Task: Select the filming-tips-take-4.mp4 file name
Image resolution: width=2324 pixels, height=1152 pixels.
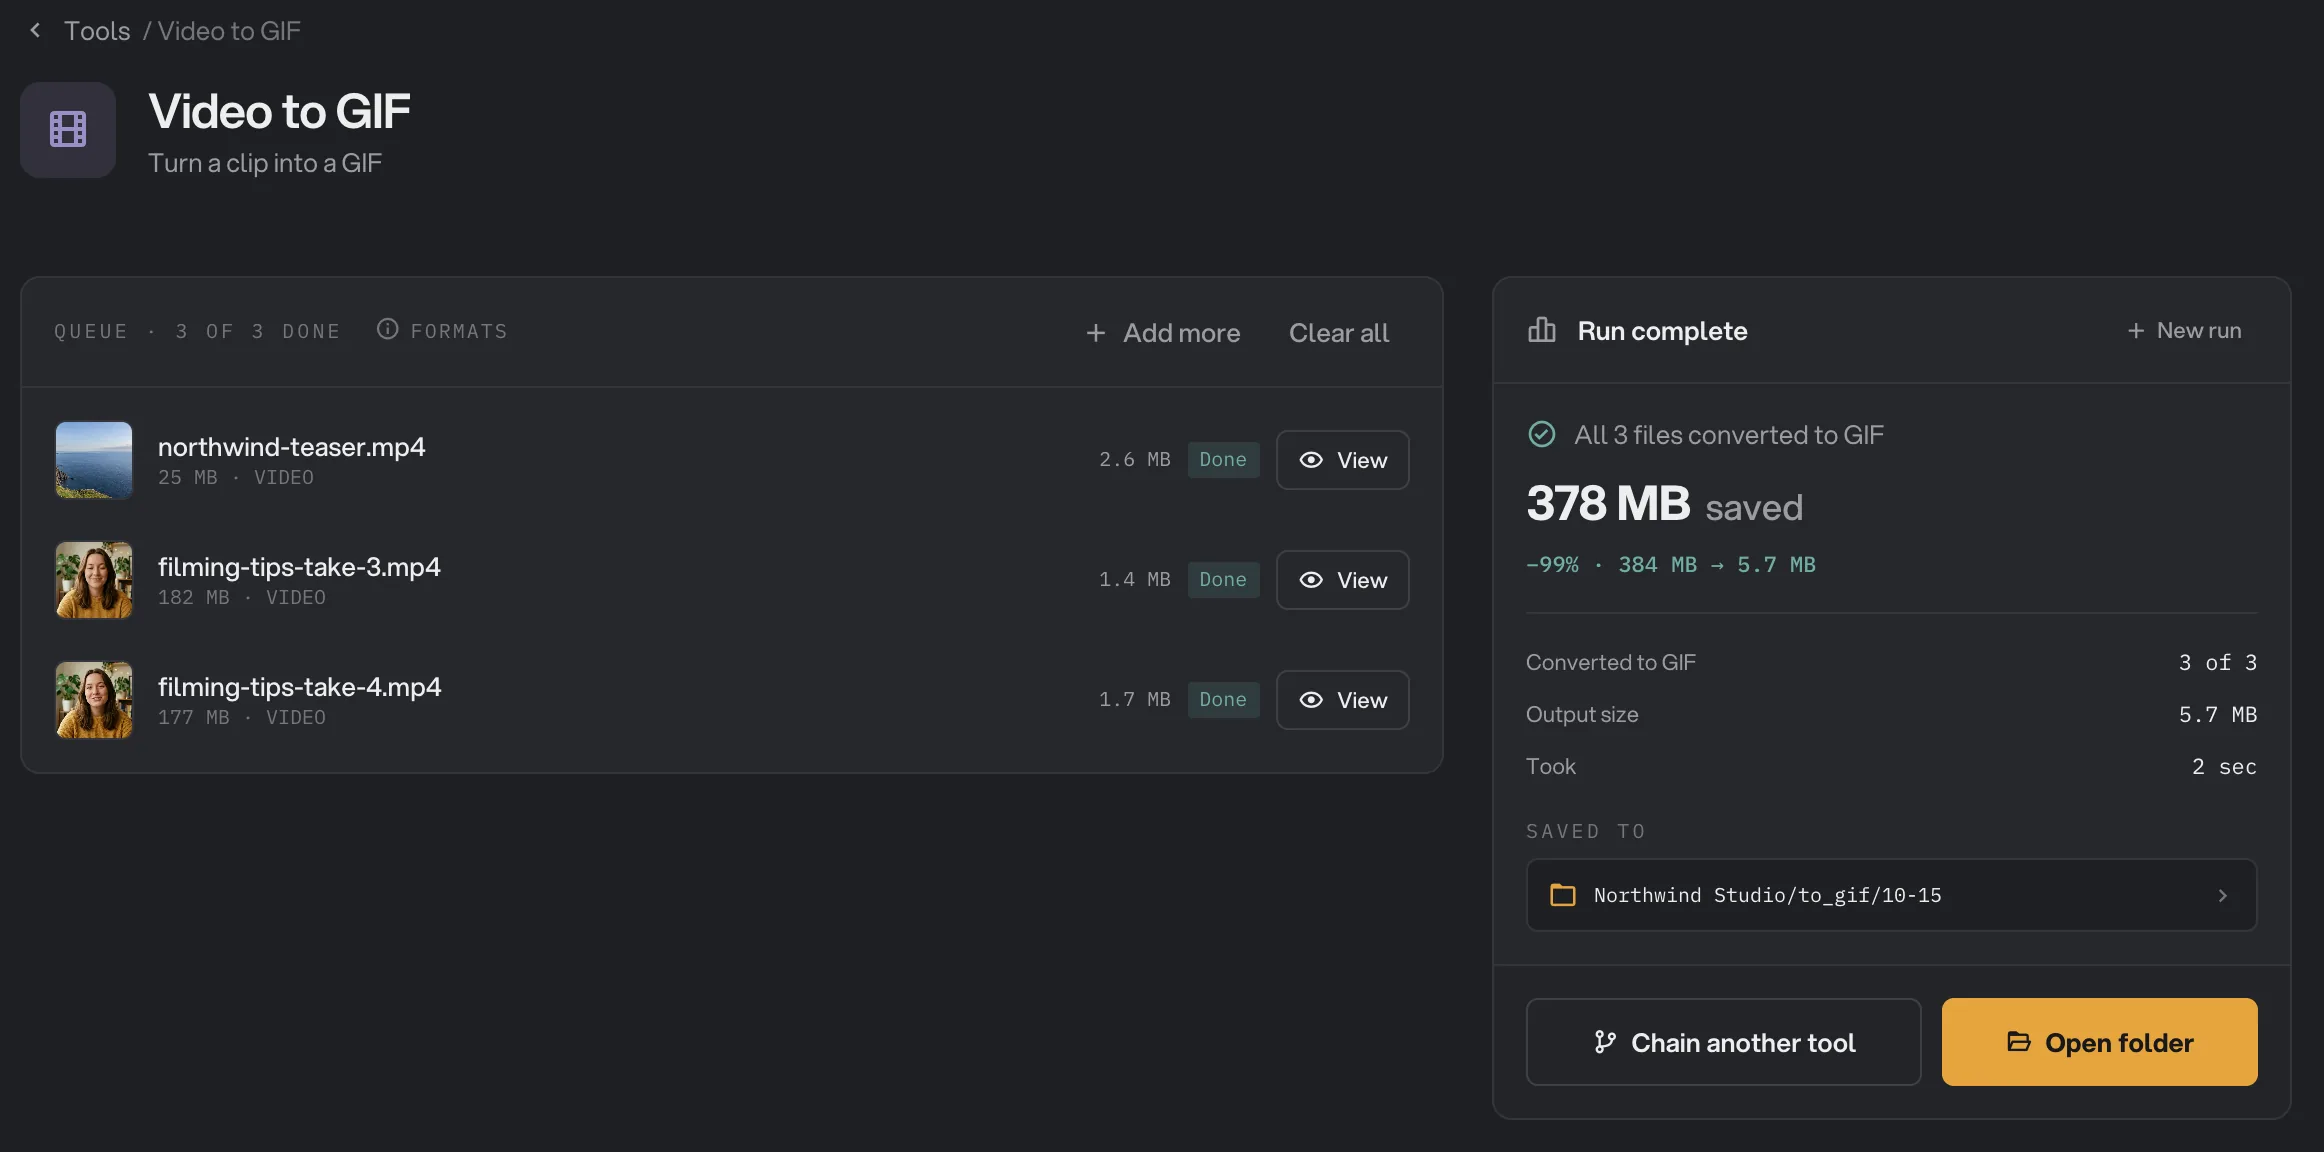Action: 299,687
